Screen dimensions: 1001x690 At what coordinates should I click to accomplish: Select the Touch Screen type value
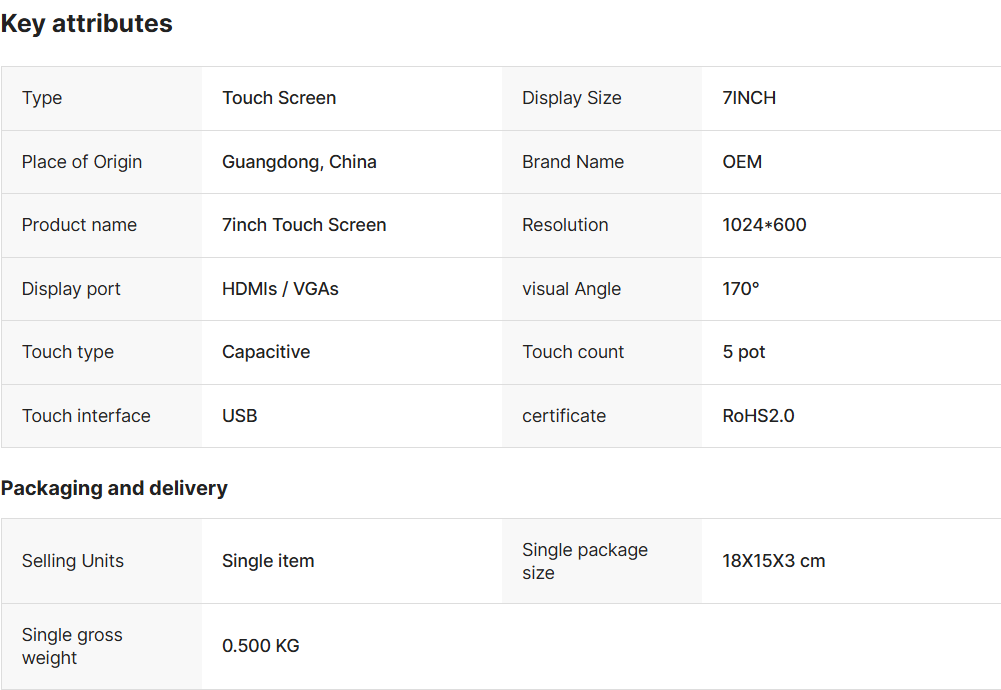point(279,98)
